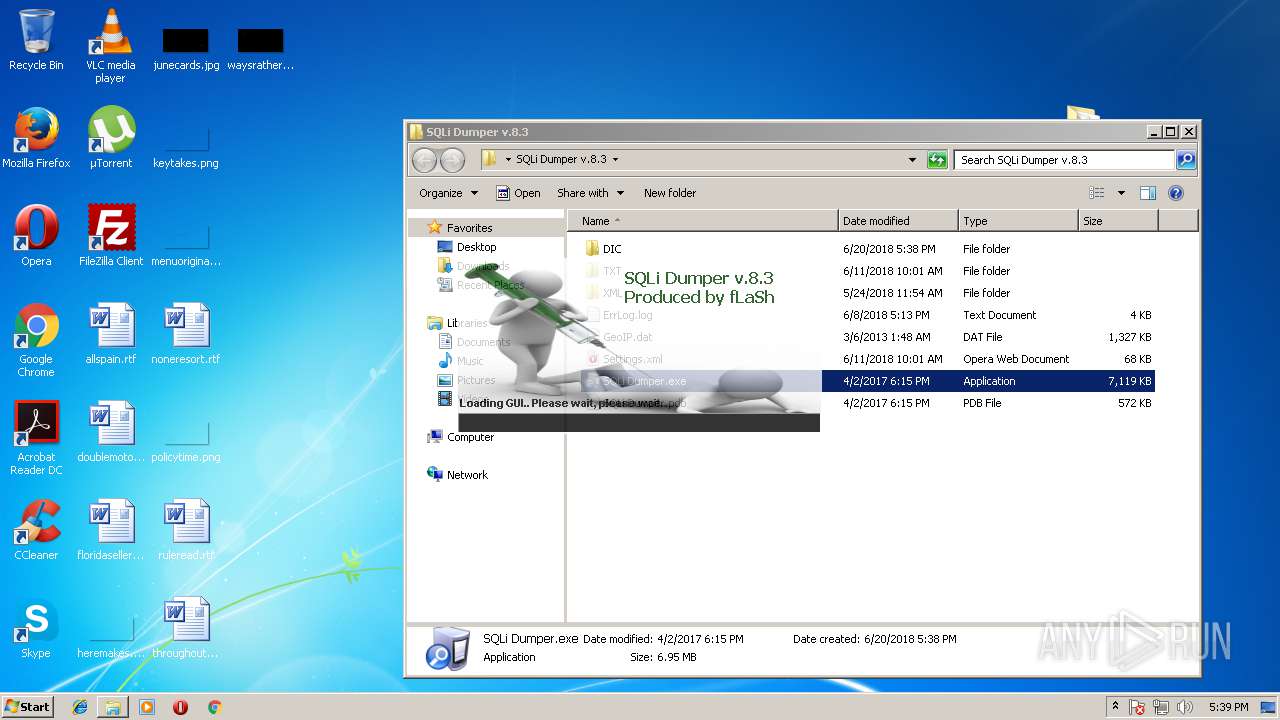Select junecards.jpg file on desktop
This screenshot has width=1280, height=720.
pyautogui.click(x=185, y=48)
